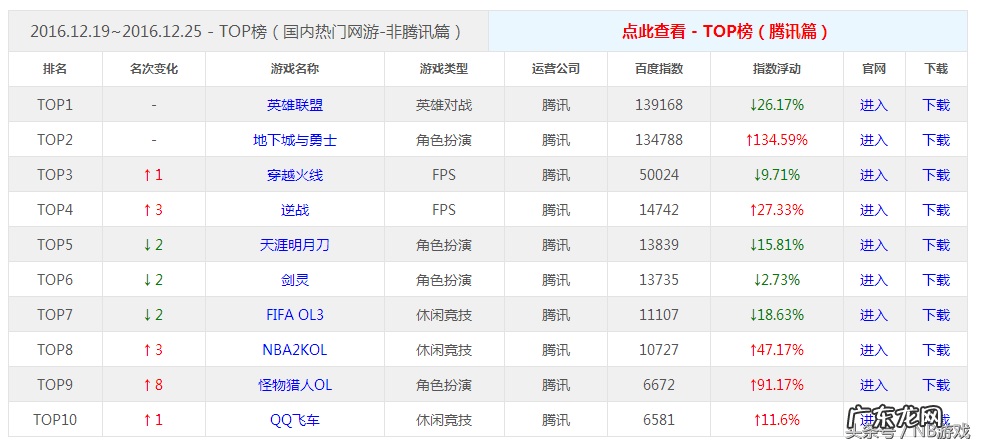Click the TOP10 rank cell

(x=55, y=420)
